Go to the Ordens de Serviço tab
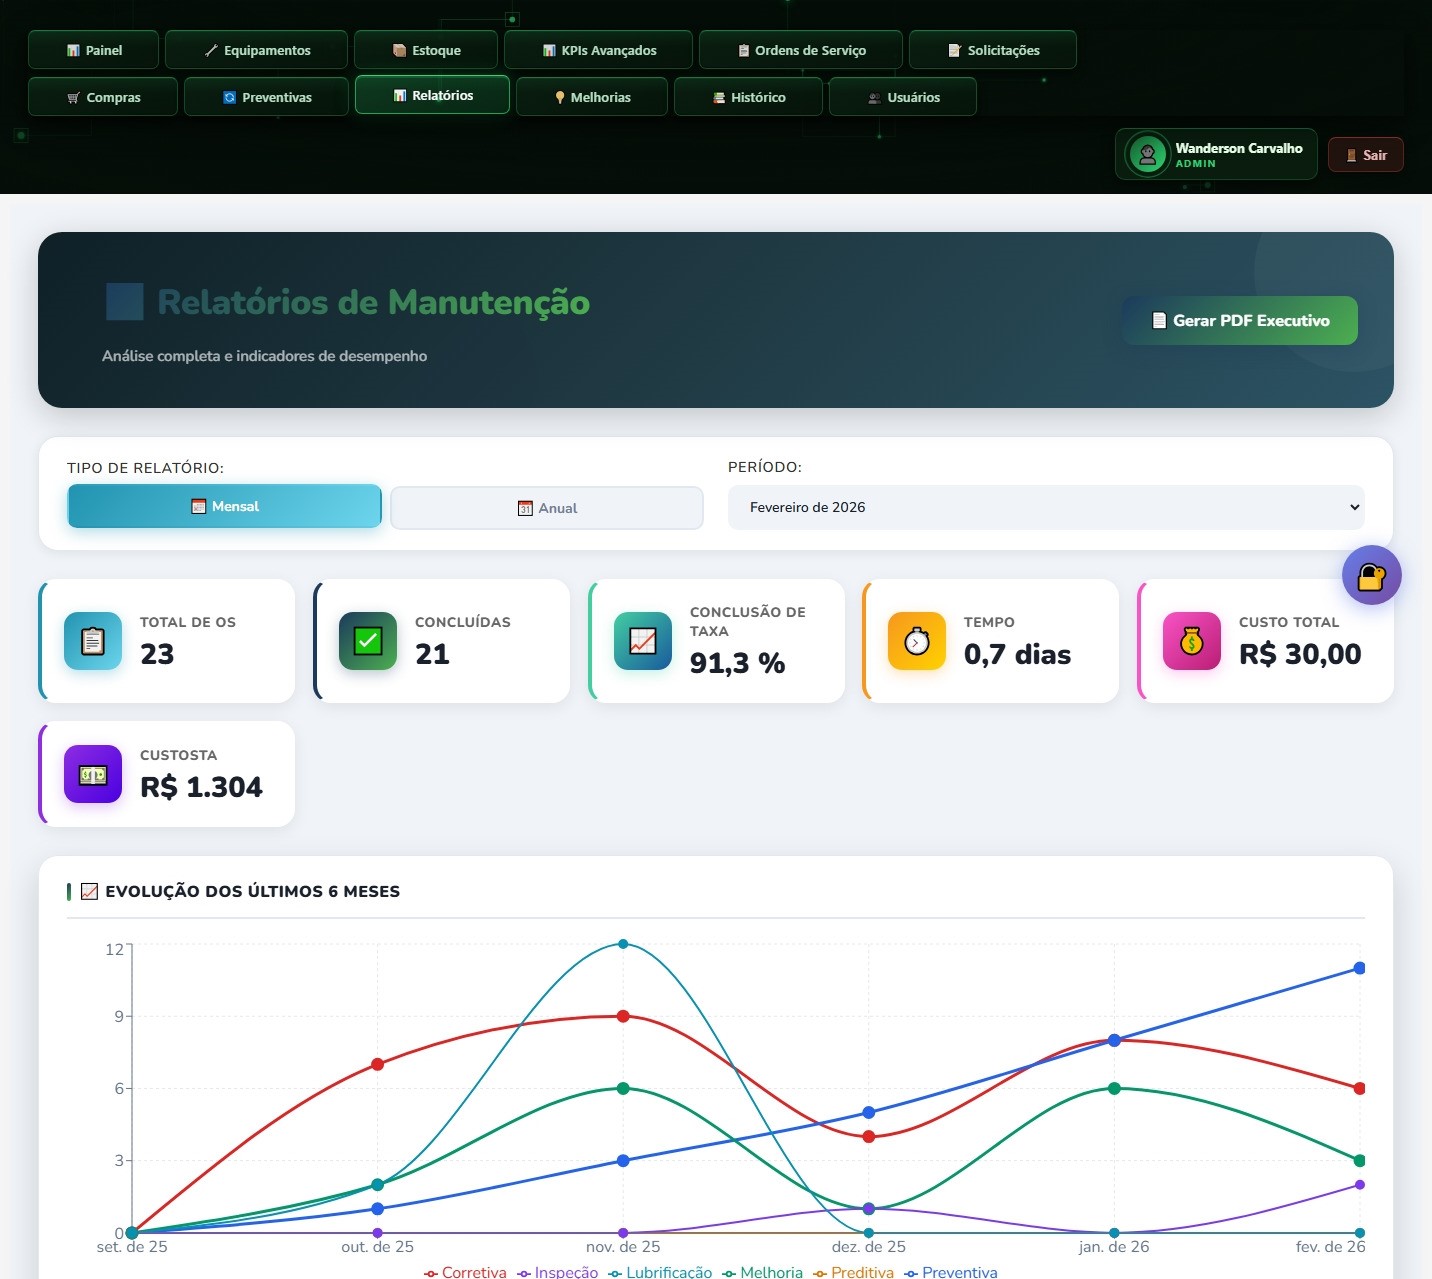The image size is (1432, 1279). [x=801, y=50]
